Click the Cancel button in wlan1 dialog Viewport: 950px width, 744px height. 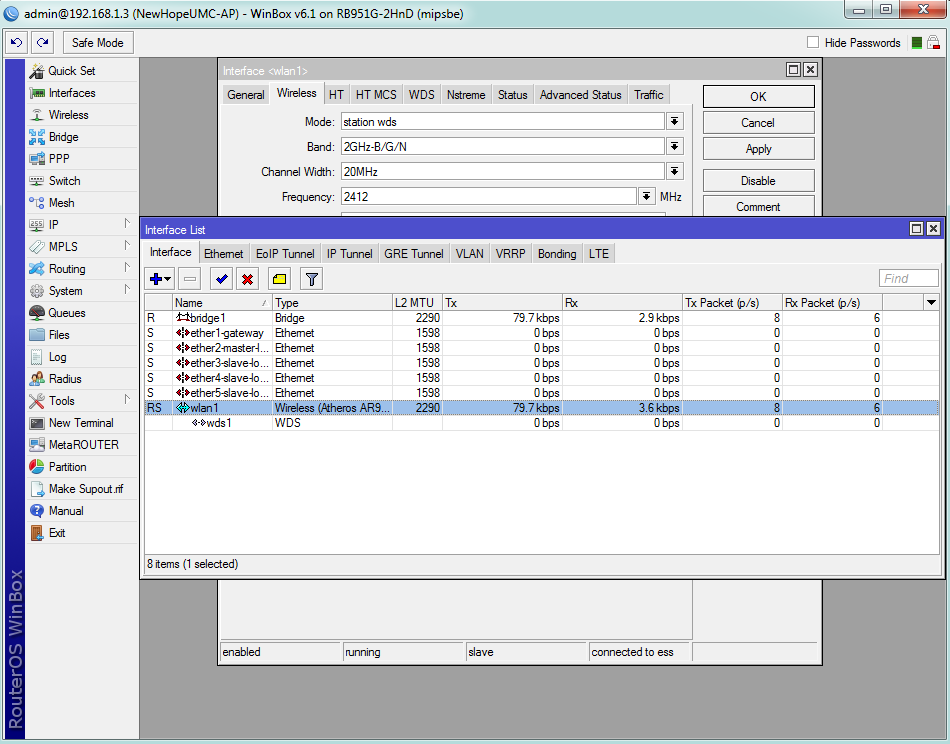[x=758, y=122]
